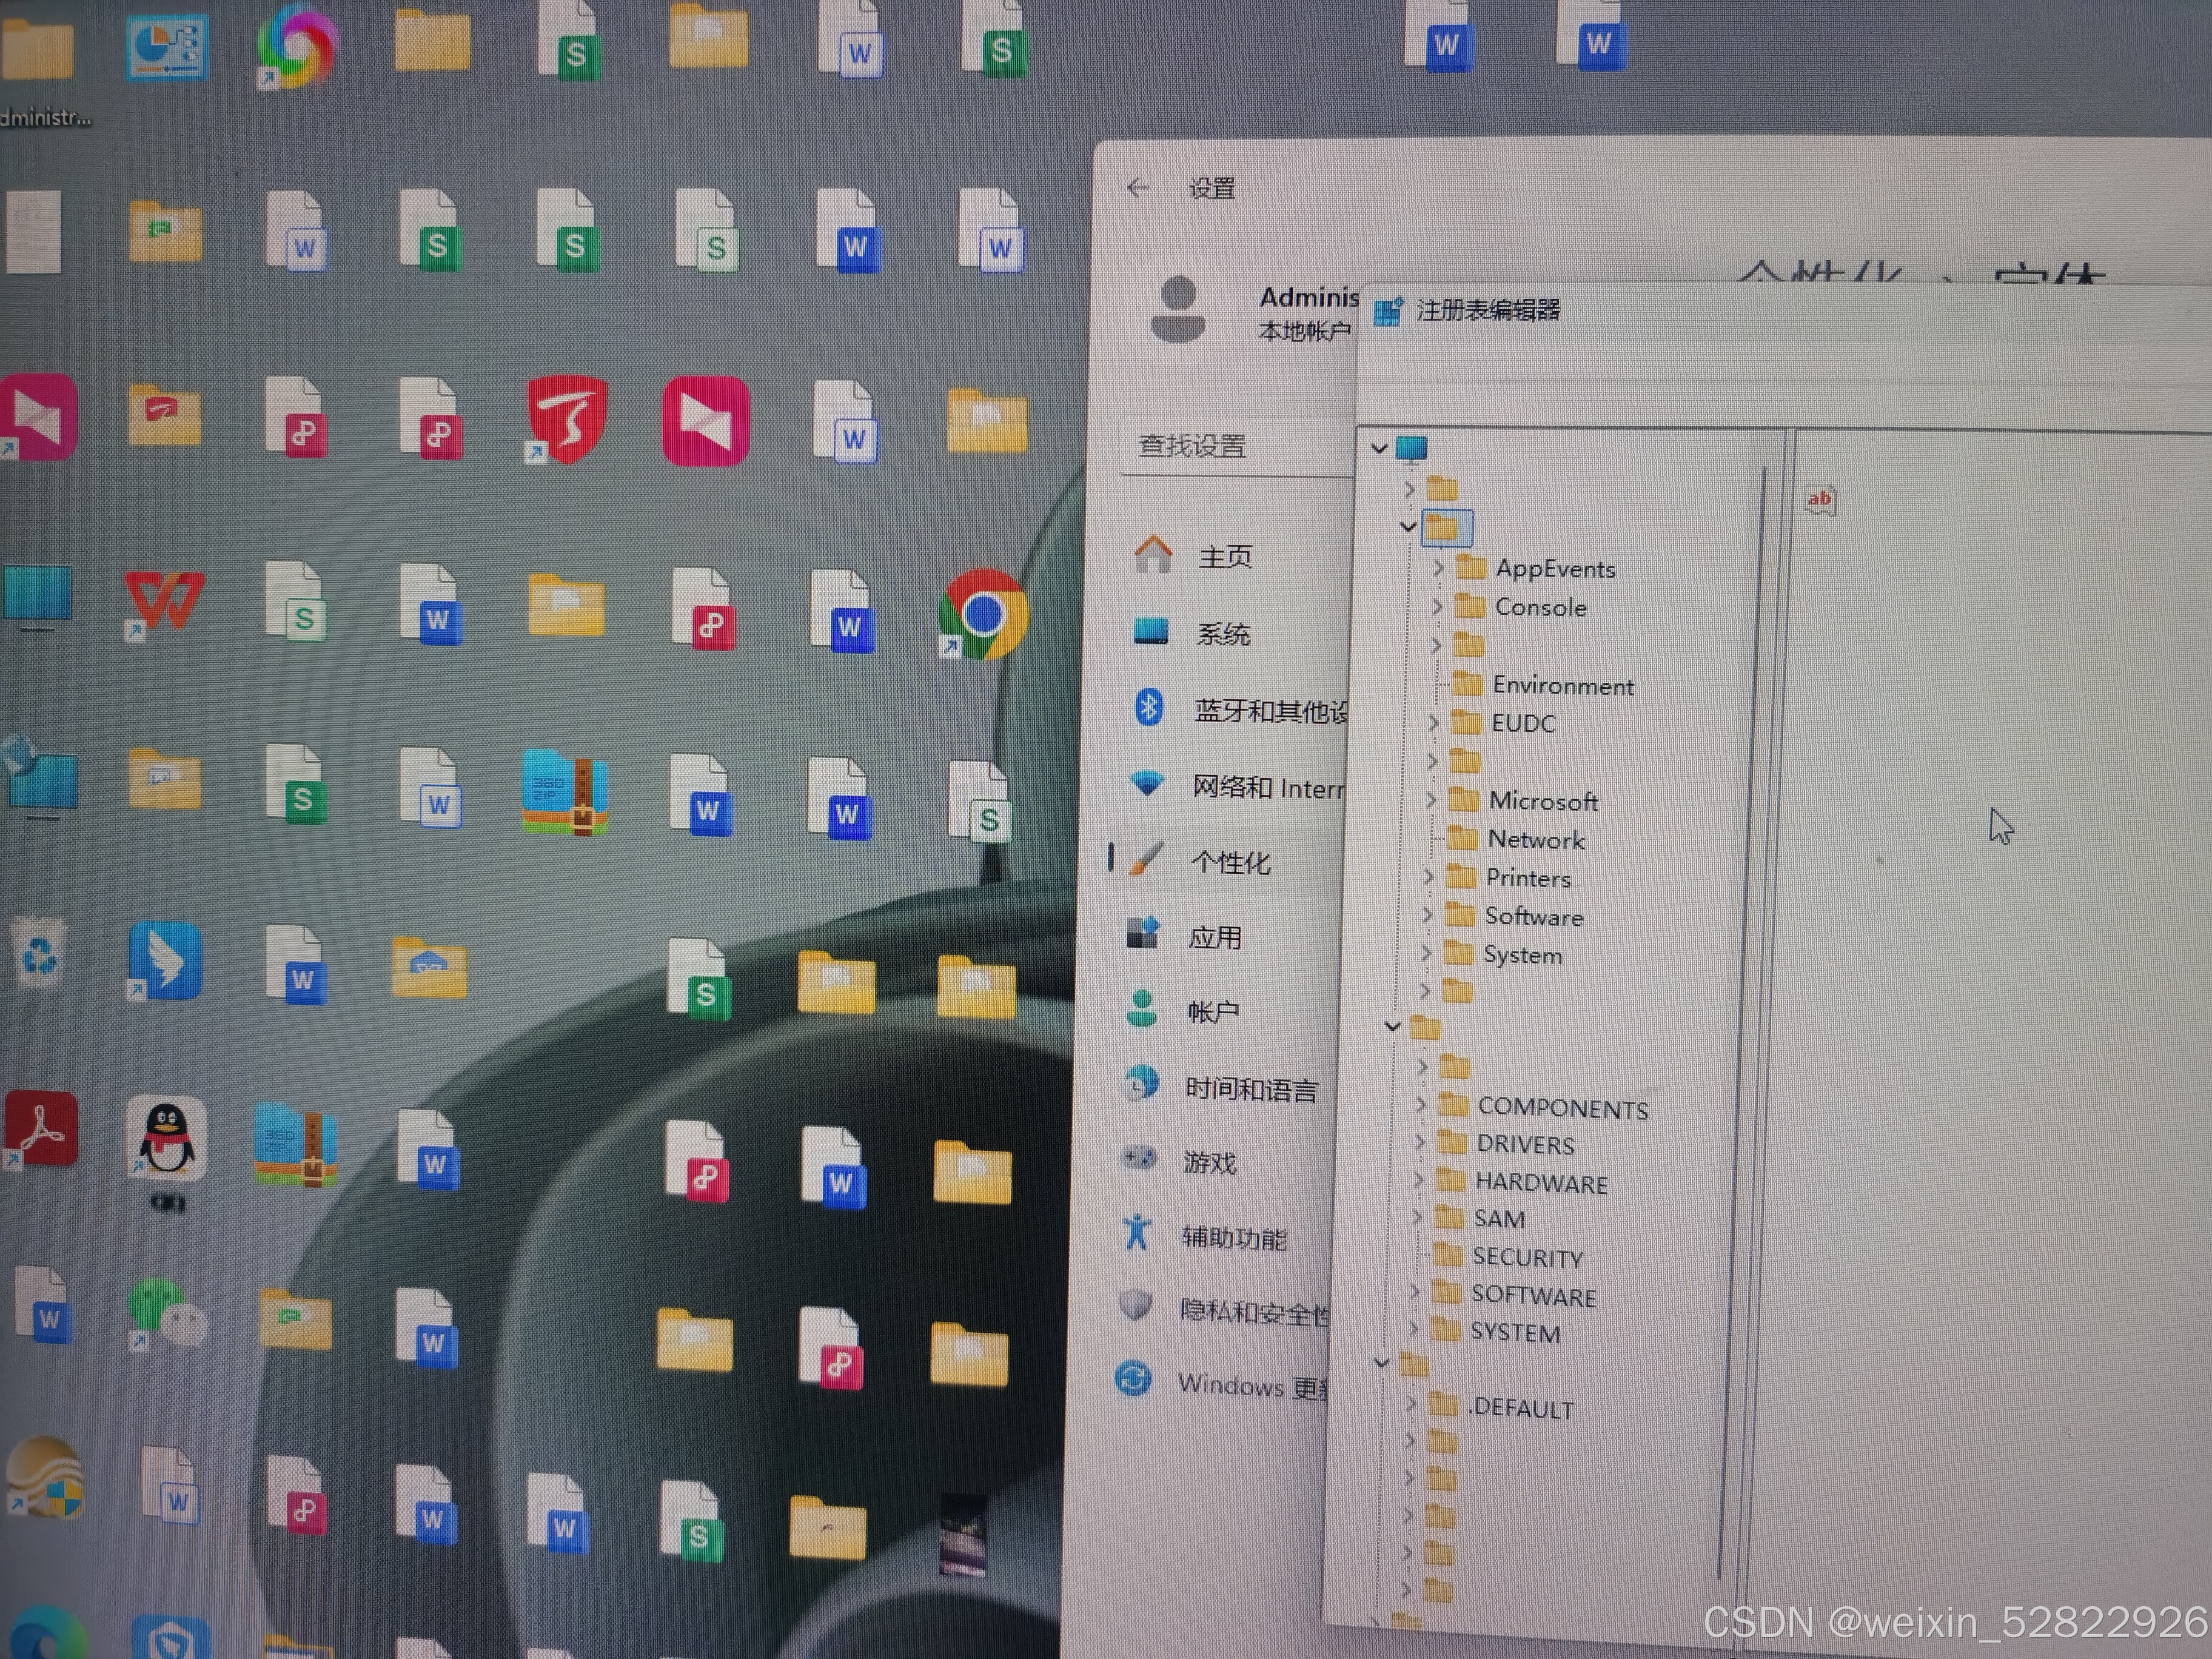Expand the AppEvents registry key

(x=1438, y=567)
